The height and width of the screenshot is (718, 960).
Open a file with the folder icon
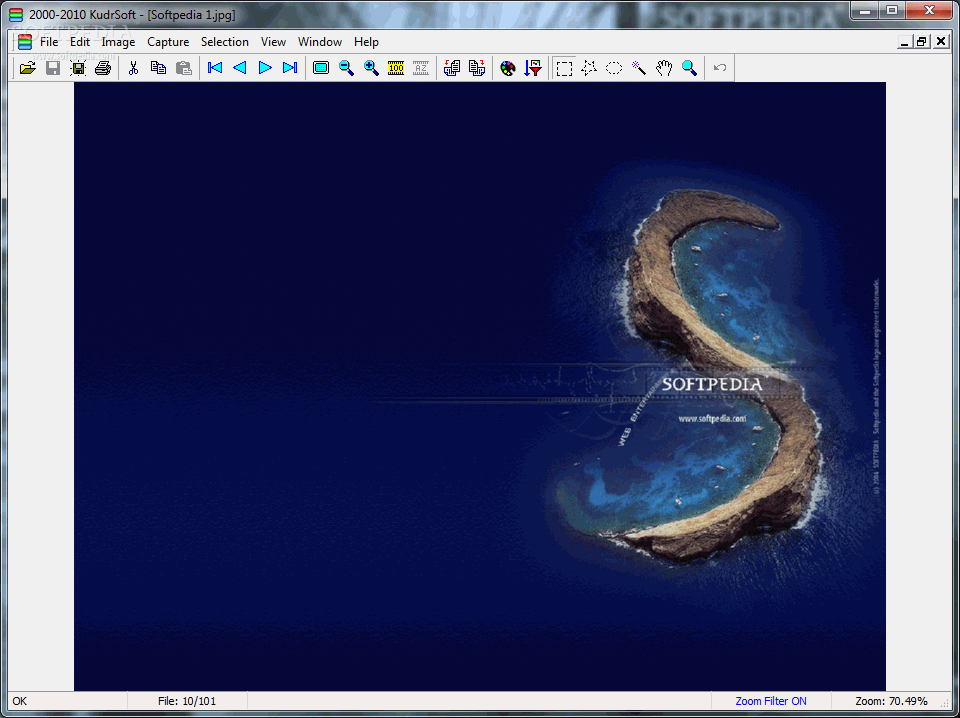click(28, 68)
